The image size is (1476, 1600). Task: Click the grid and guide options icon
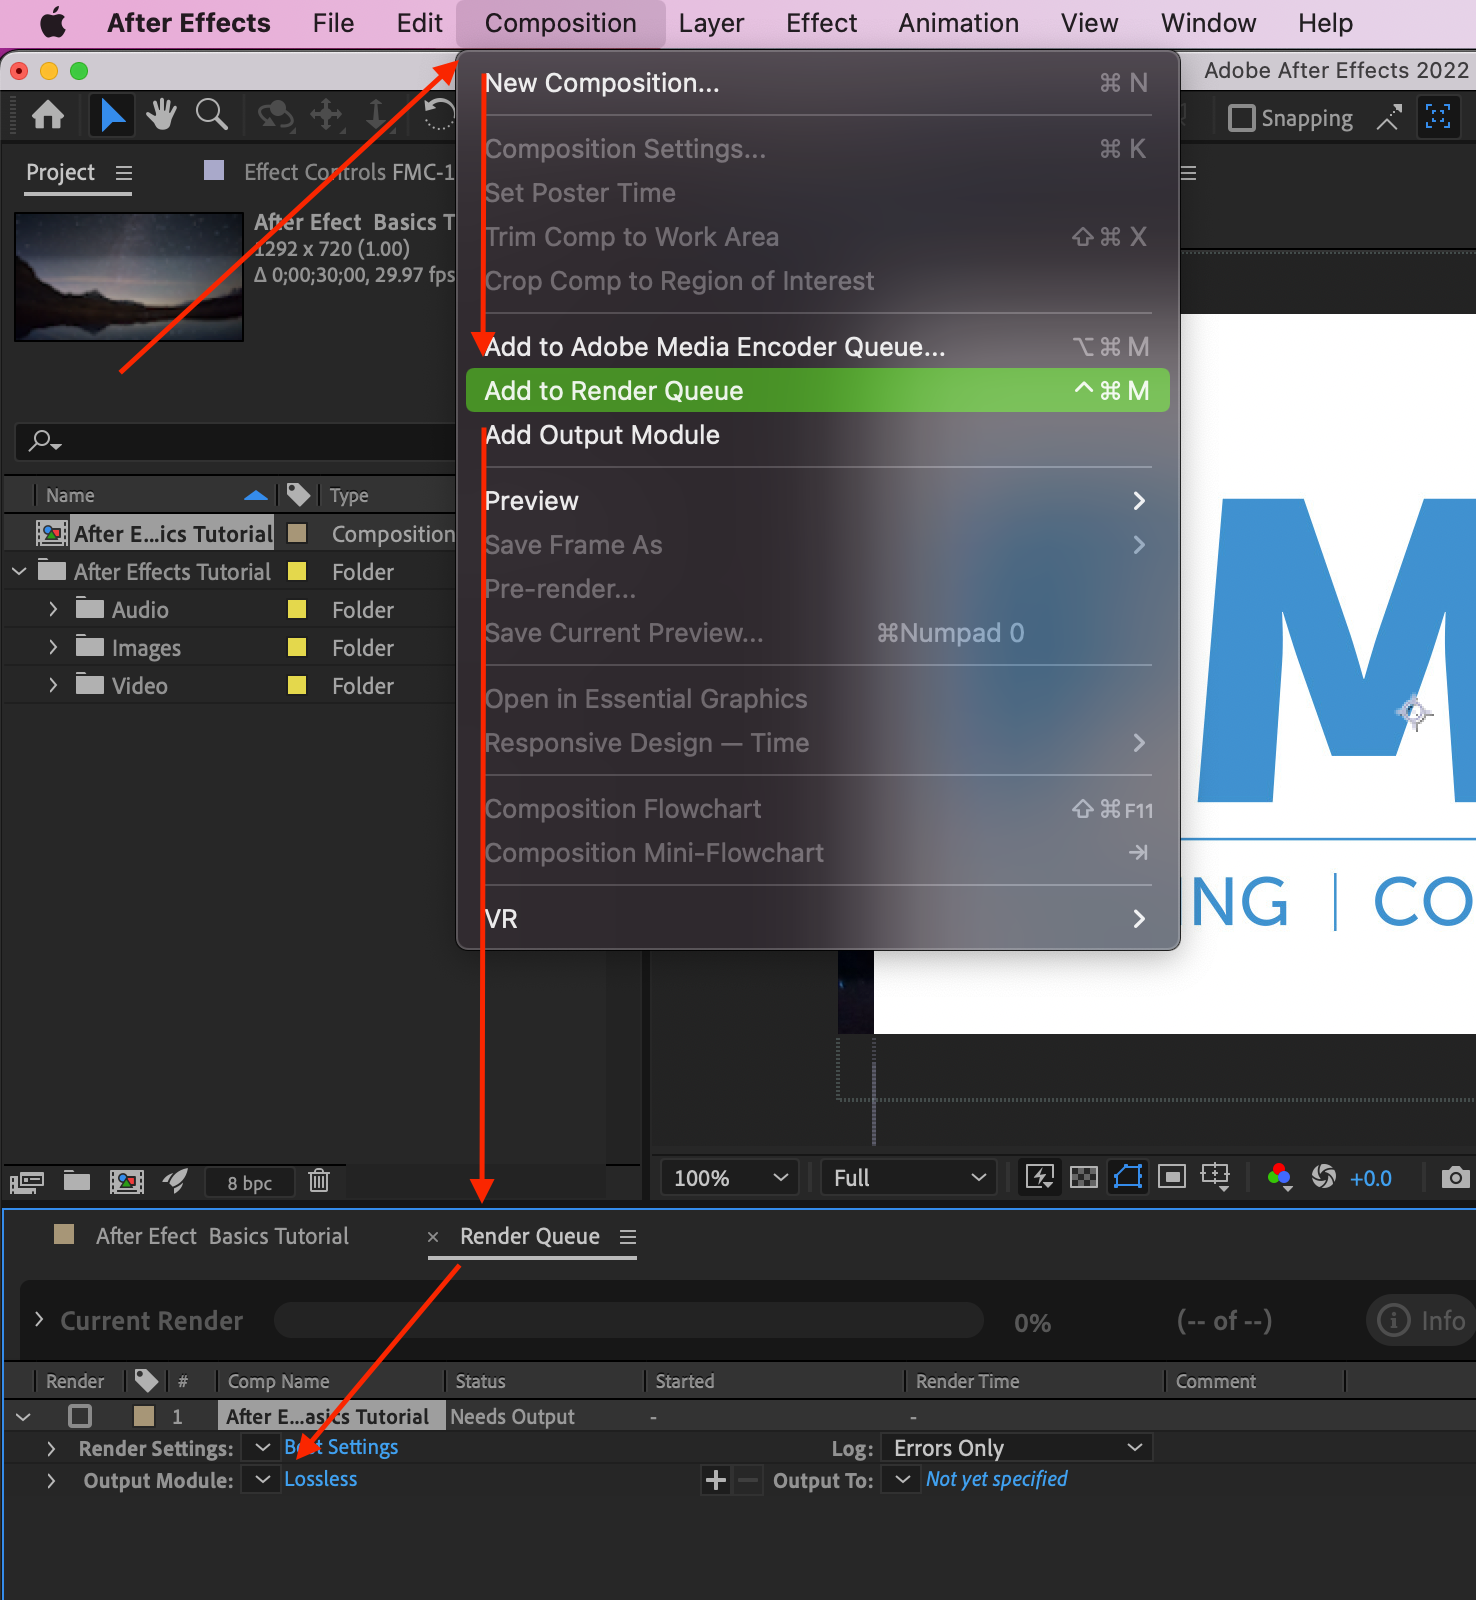[1215, 1177]
